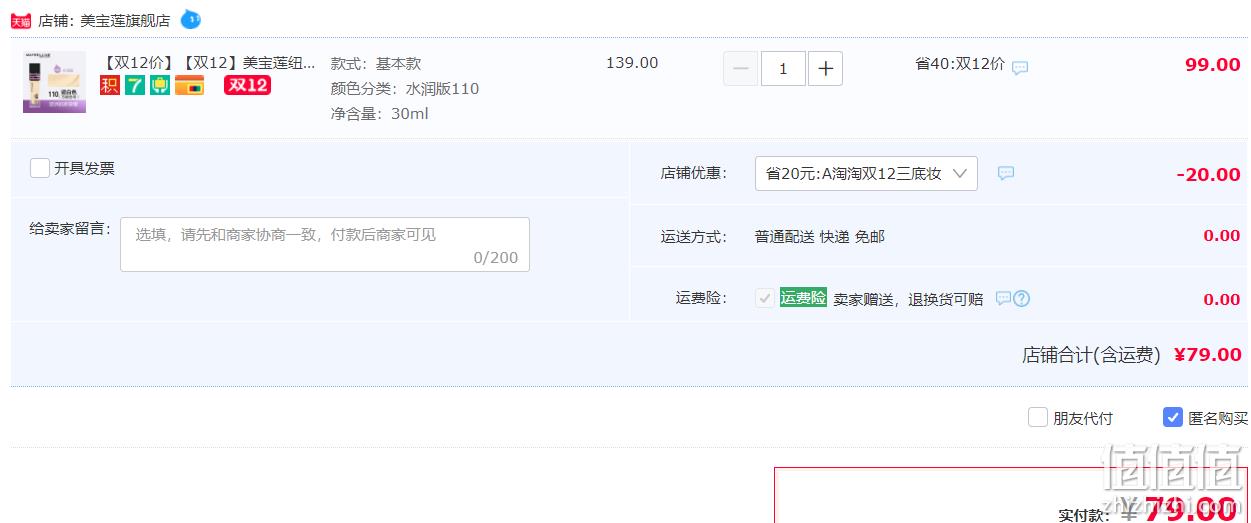This screenshot has height=523, width=1251.
Task: Click the seller message text box
Action: tap(325, 244)
